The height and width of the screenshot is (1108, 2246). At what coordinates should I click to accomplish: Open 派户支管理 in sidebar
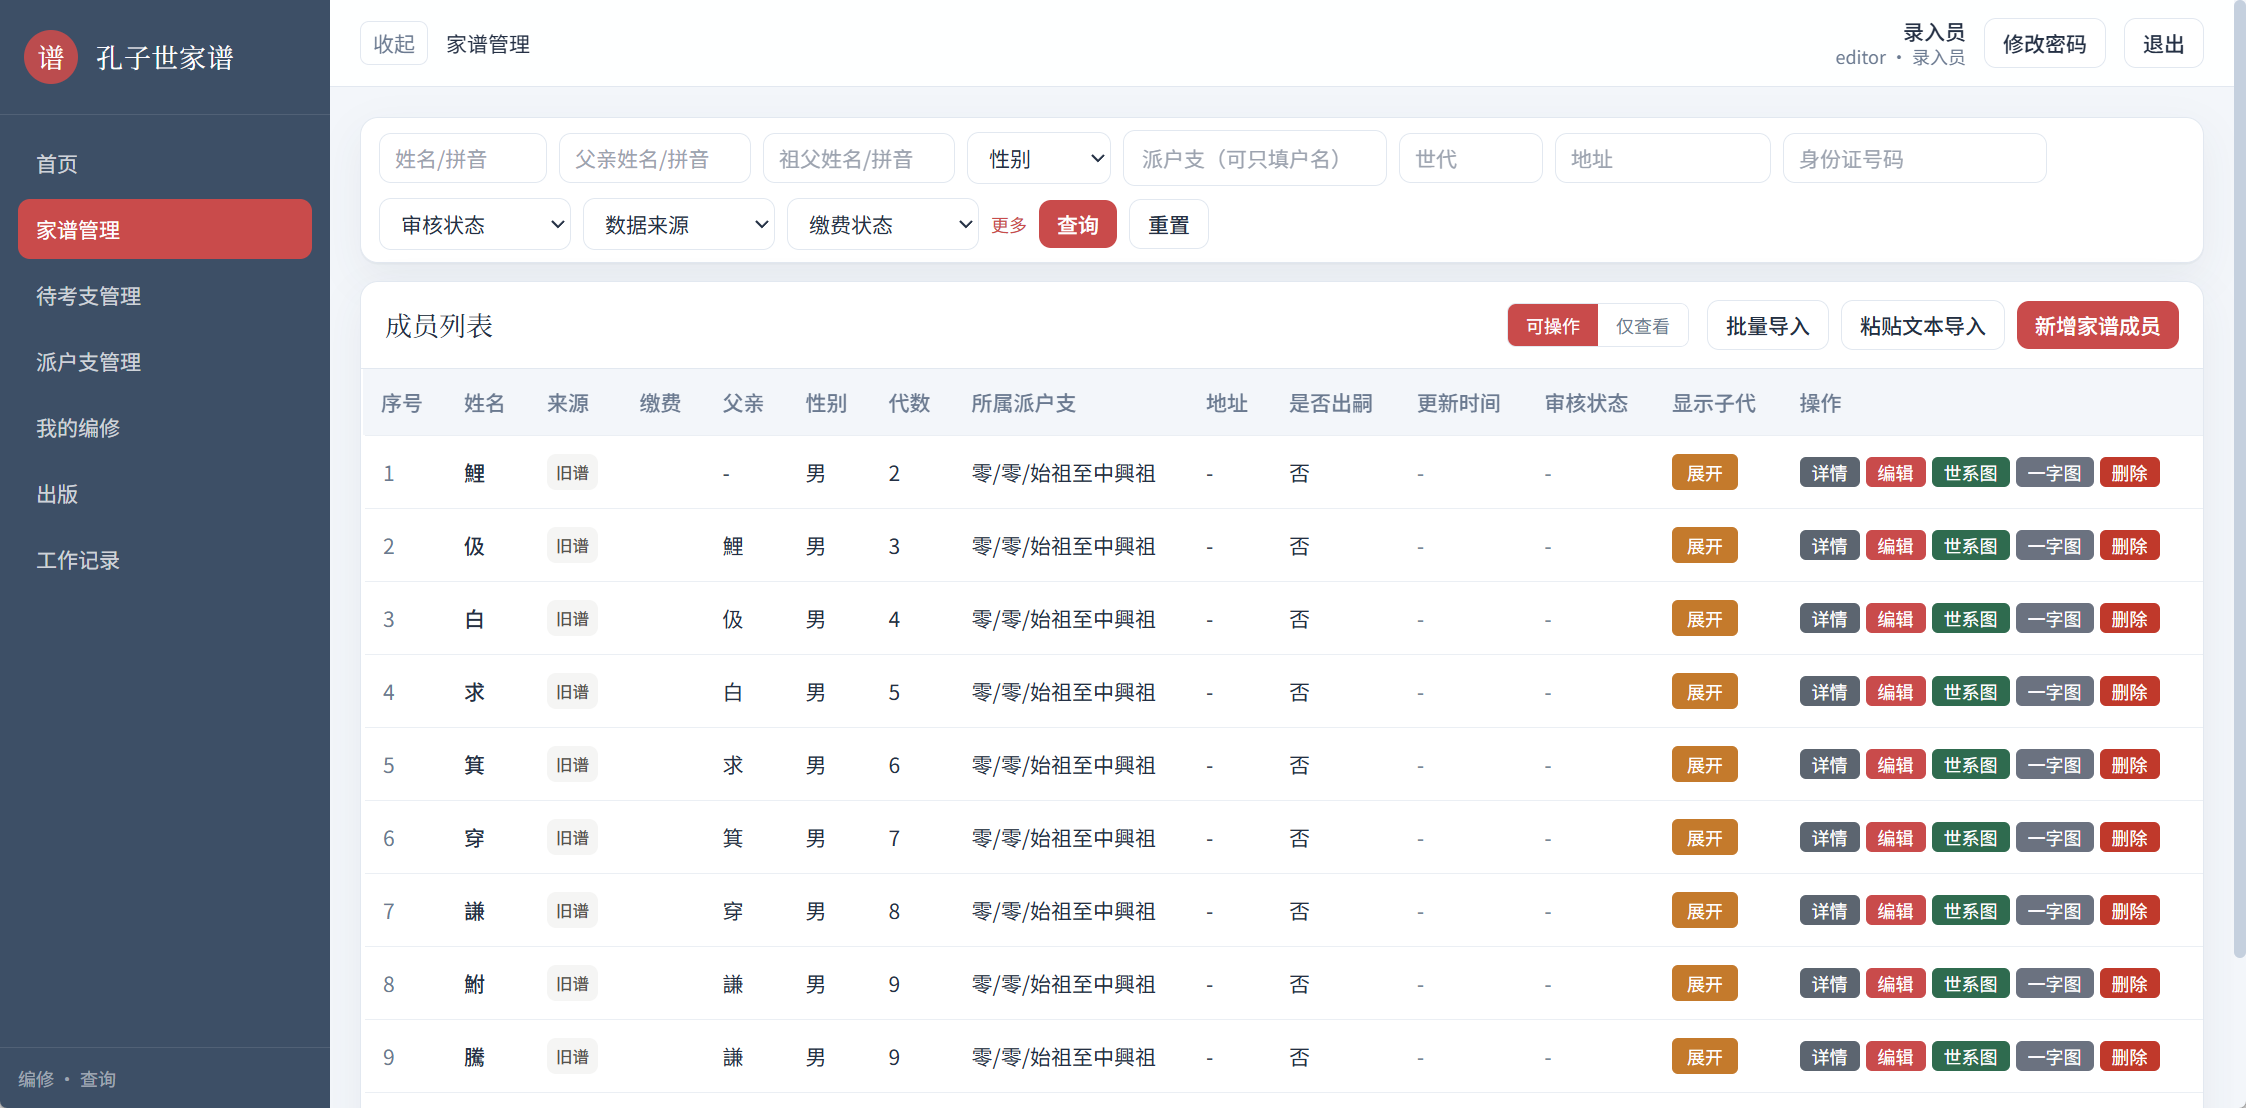click(165, 361)
